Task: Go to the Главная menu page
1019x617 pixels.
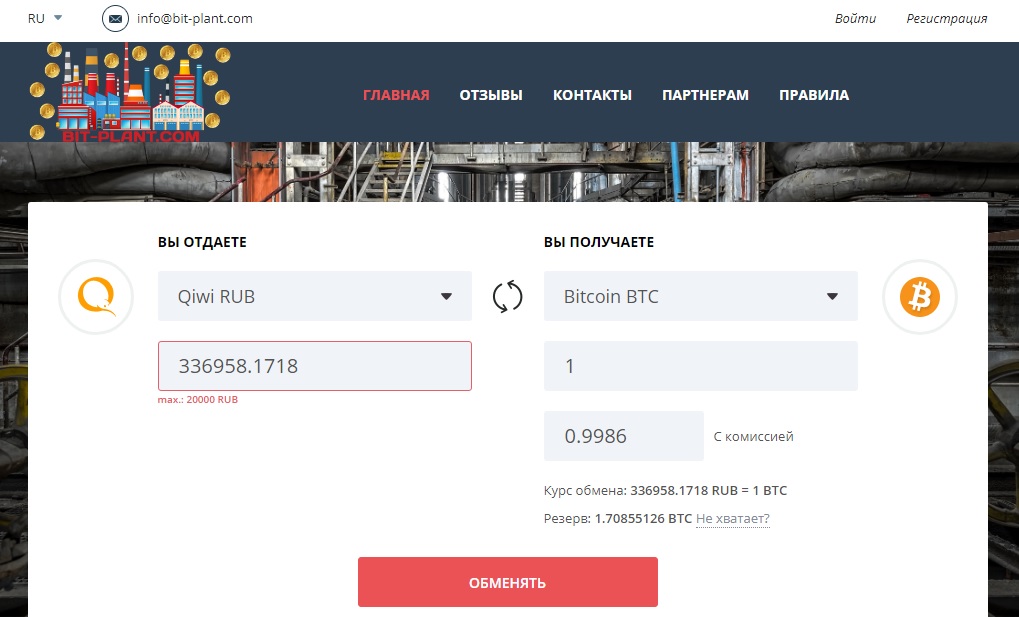Action: click(396, 96)
